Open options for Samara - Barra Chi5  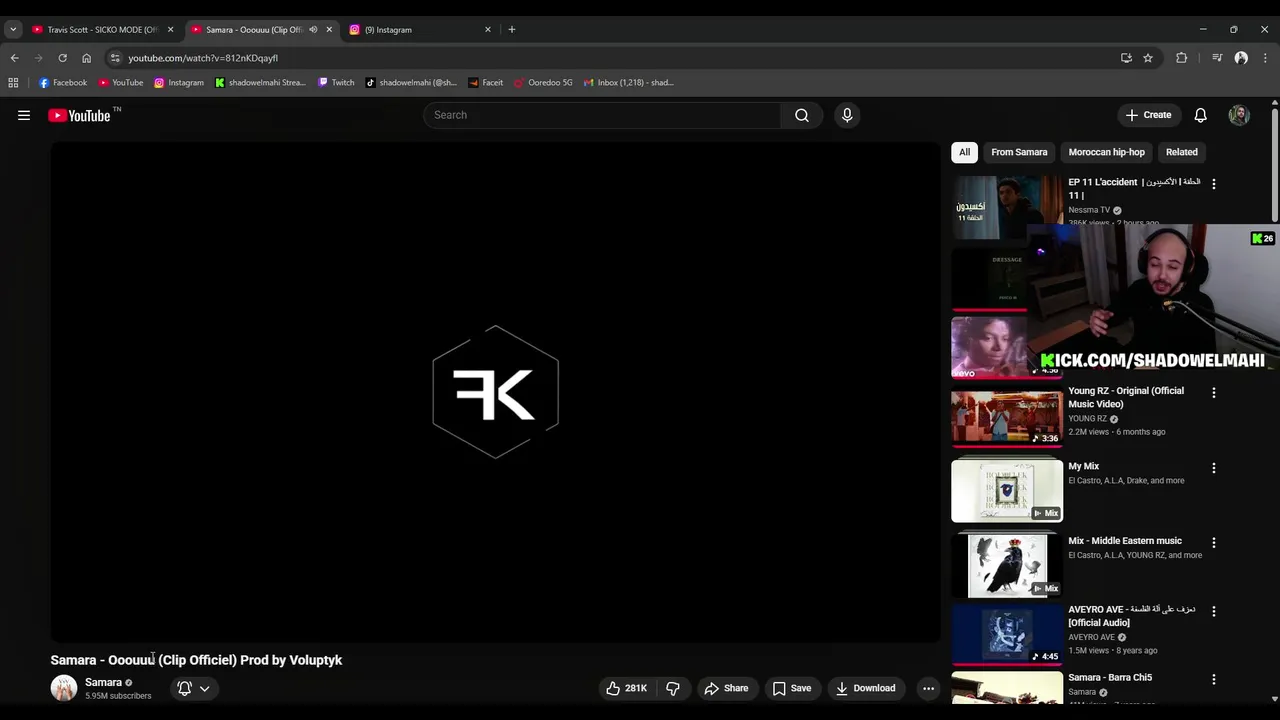1214,679
